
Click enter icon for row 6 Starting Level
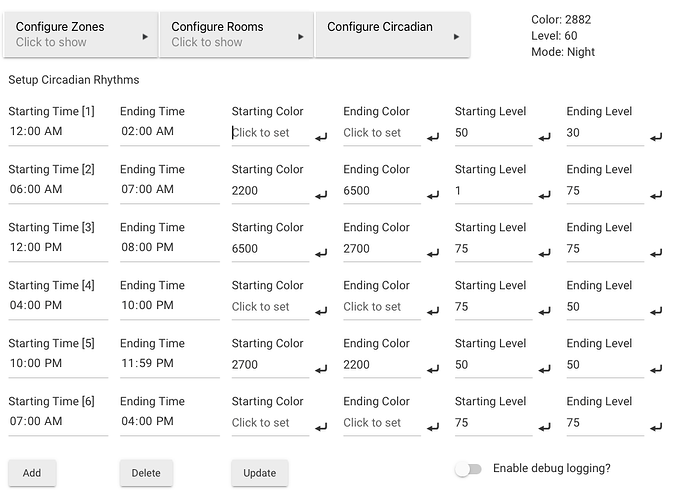[544, 427]
